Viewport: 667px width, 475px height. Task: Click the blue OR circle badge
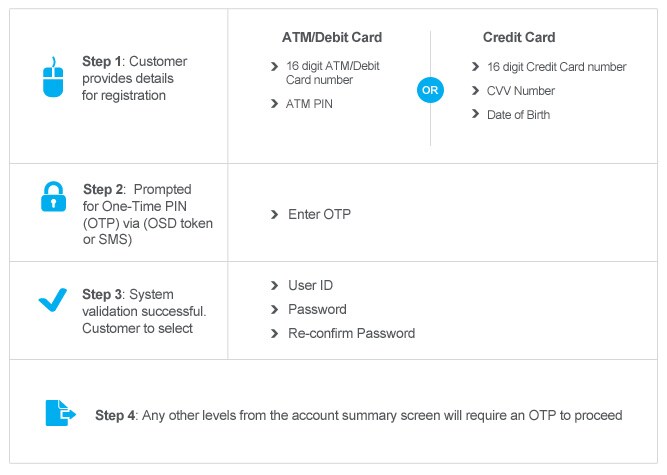coord(430,91)
